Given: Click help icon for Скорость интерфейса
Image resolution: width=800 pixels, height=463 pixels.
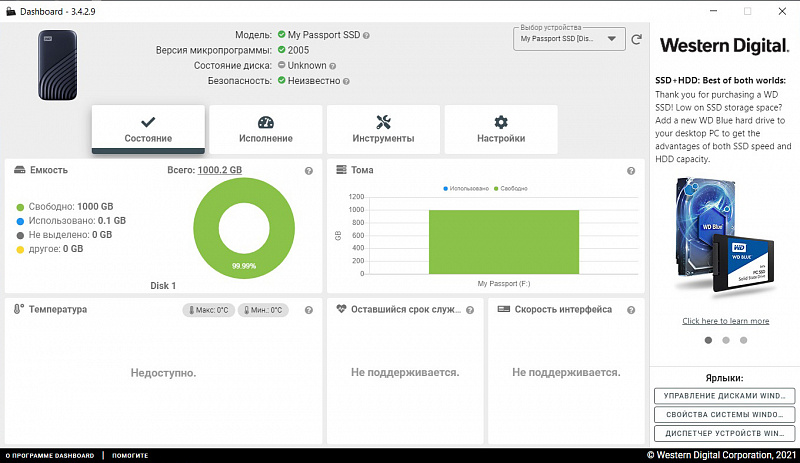Looking at the screenshot, I should tap(631, 310).
